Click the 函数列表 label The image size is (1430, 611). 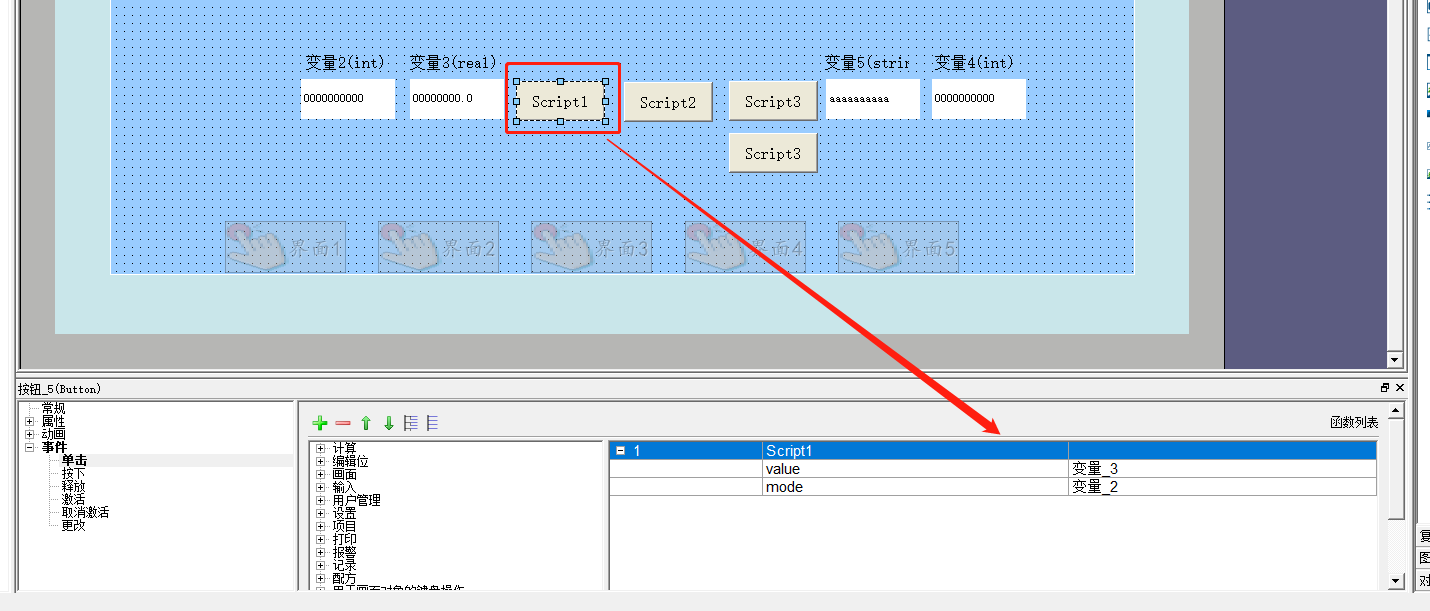tap(1354, 423)
